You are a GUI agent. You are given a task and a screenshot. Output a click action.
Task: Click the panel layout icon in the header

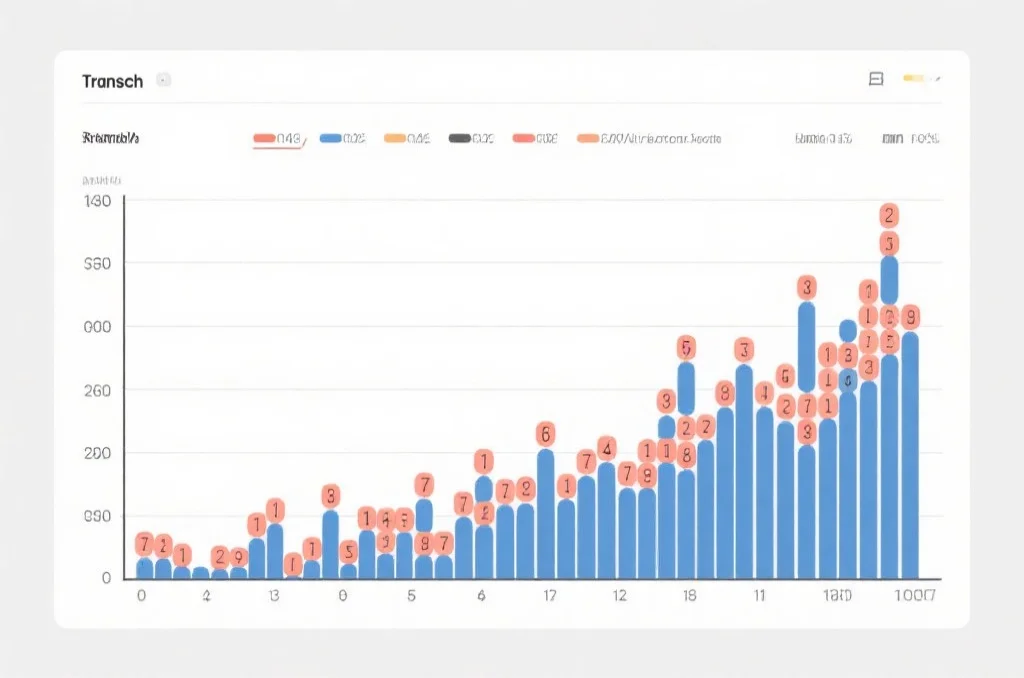(x=876, y=79)
